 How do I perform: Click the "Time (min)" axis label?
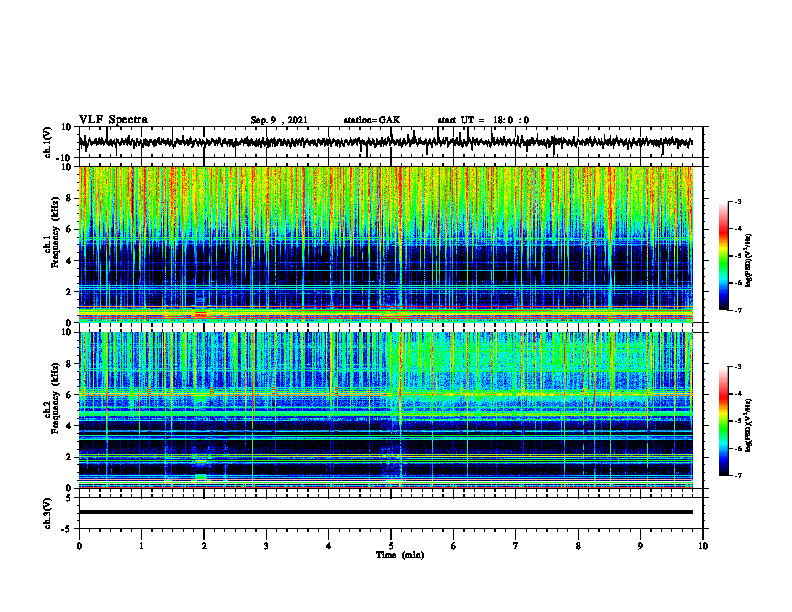pos(400,555)
